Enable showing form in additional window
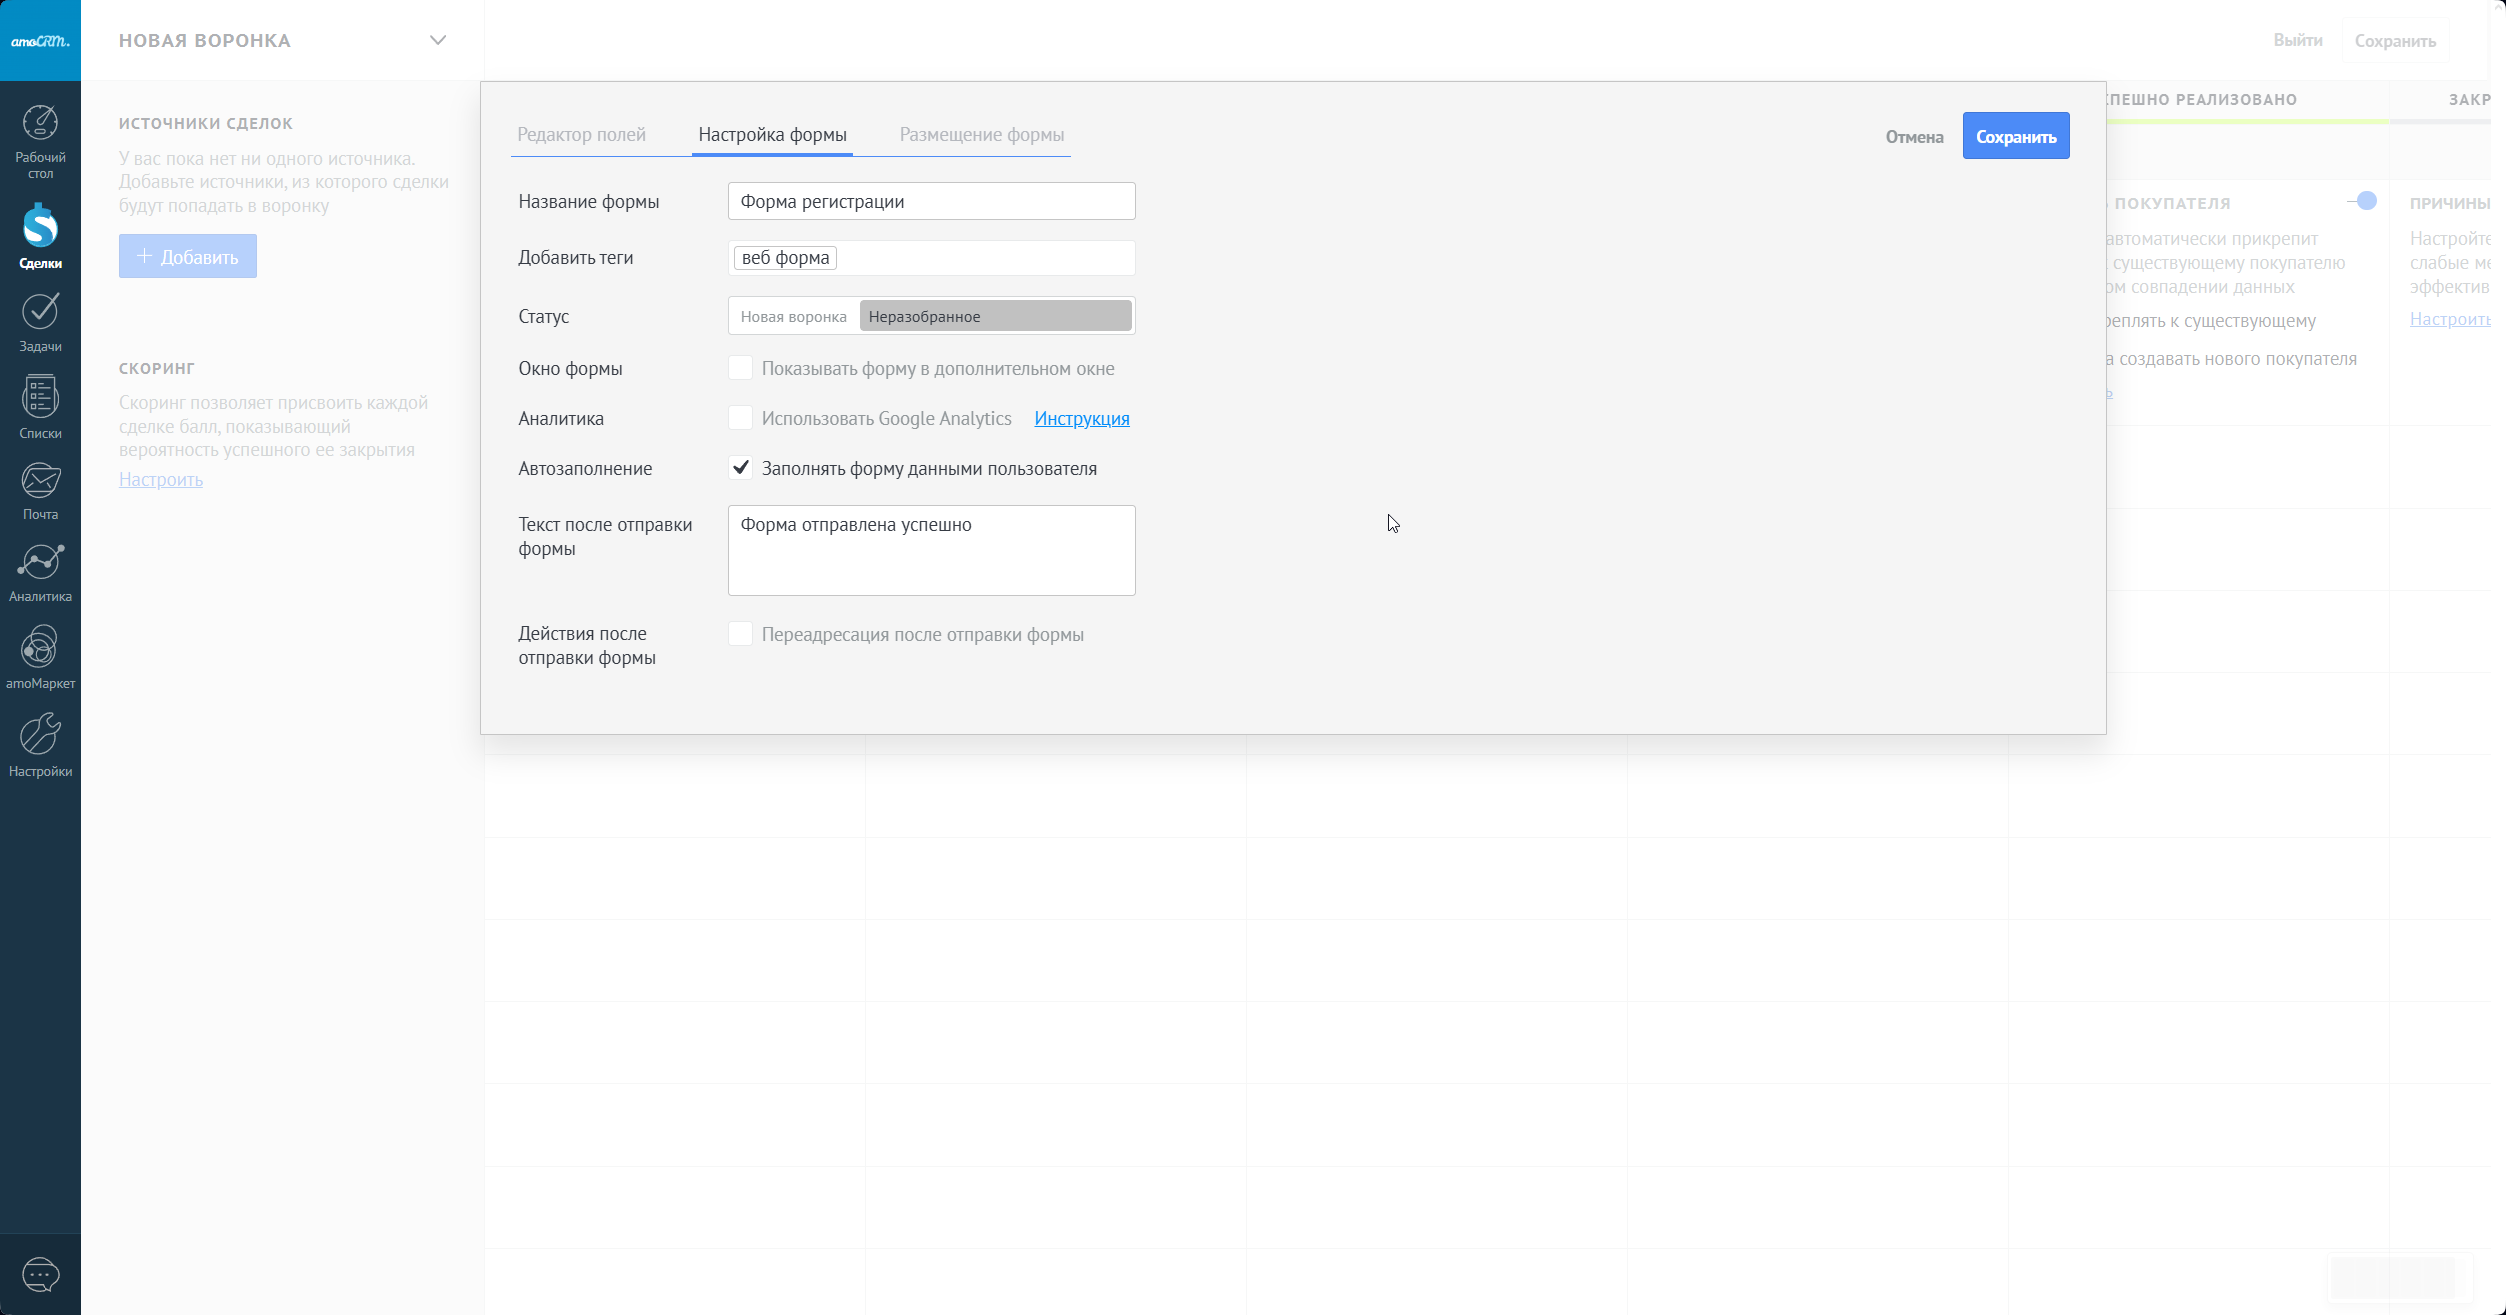The width and height of the screenshot is (2506, 1315). pyautogui.click(x=740, y=368)
